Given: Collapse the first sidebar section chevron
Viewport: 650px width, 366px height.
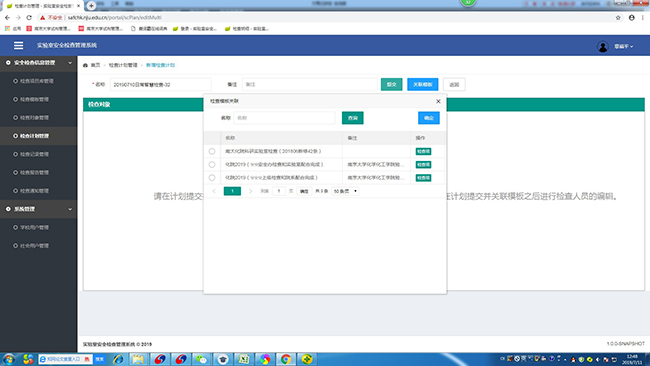Looking at the screenshot, I should tap(70, 63).
